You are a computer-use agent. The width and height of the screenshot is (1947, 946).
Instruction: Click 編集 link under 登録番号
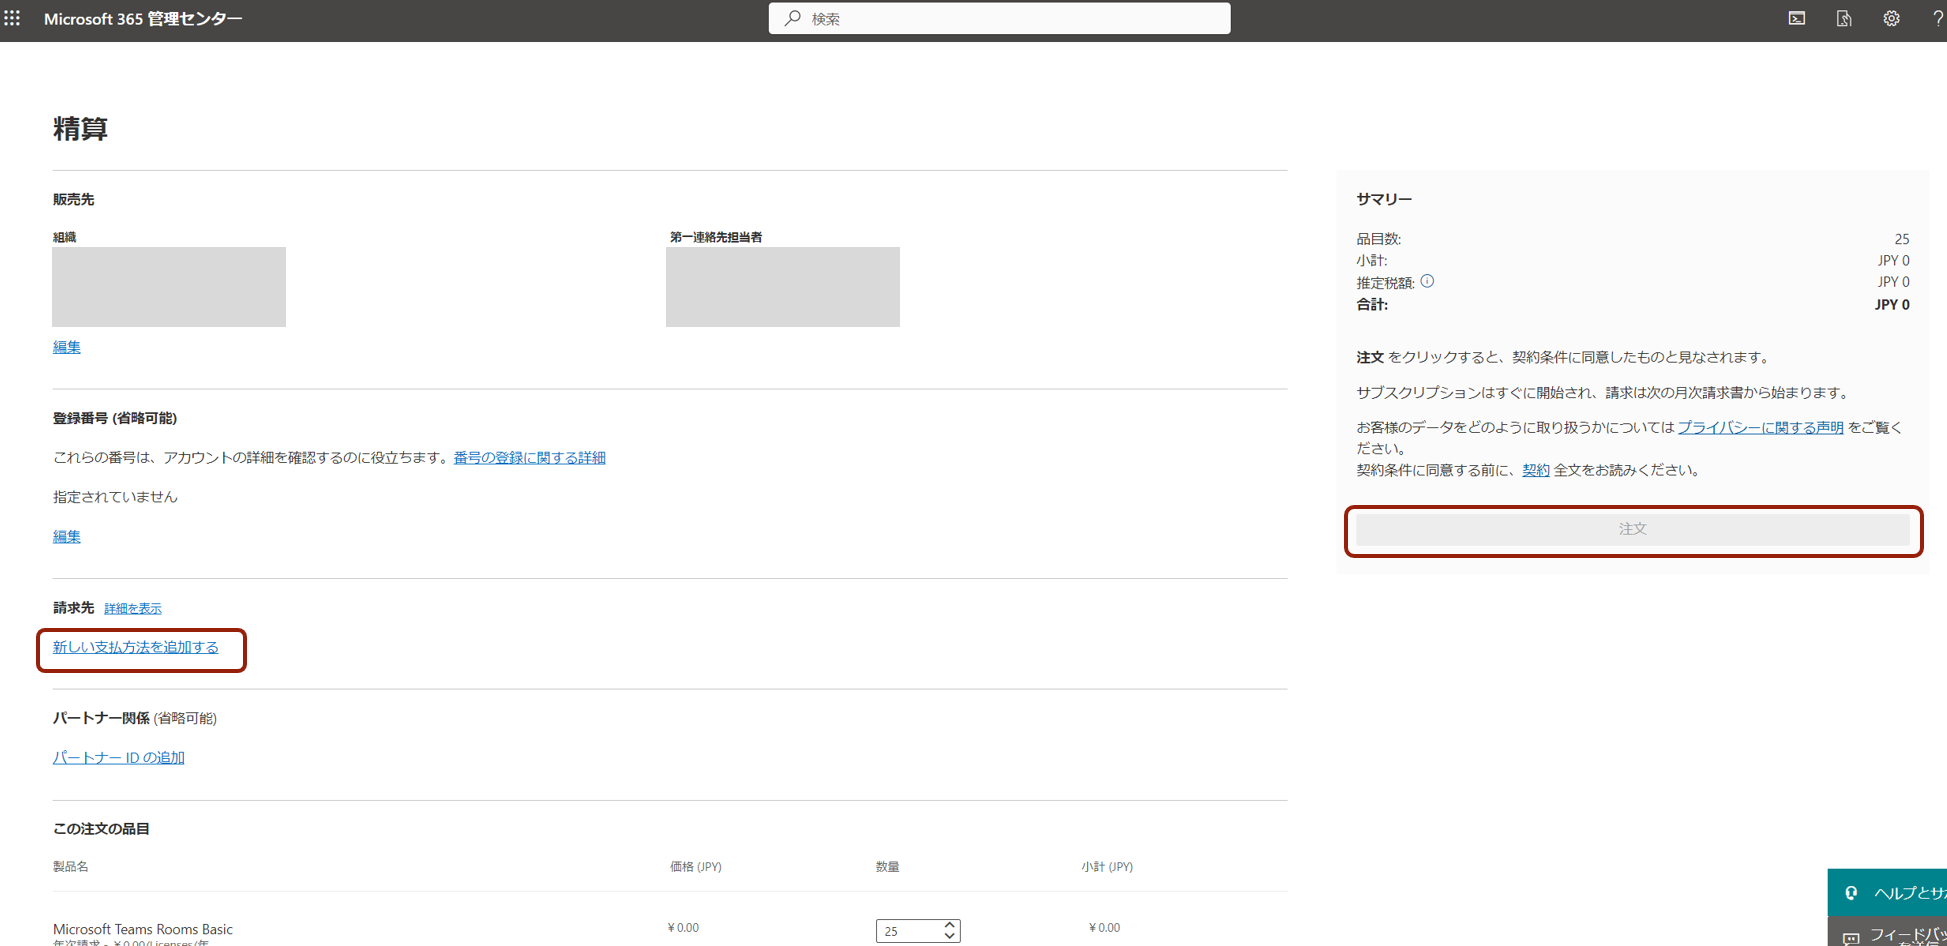67,536
